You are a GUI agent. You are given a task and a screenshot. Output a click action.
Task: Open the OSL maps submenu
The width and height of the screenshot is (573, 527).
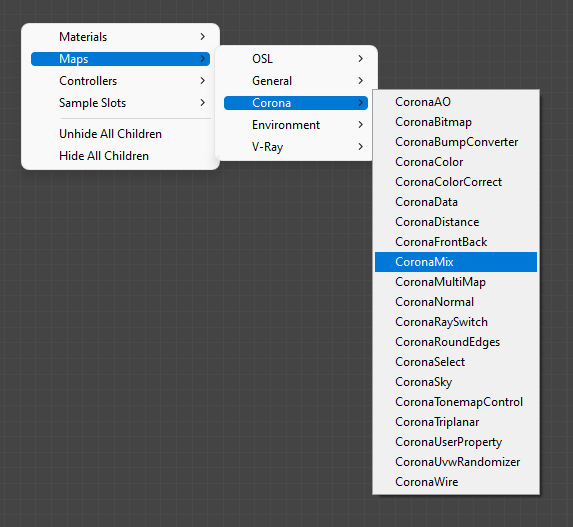(x=296, y=59)
